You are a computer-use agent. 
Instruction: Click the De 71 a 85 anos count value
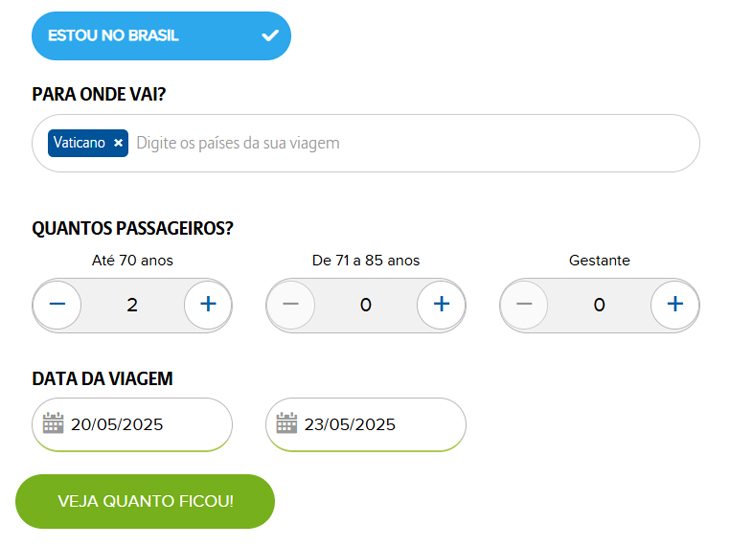[366, 305]
